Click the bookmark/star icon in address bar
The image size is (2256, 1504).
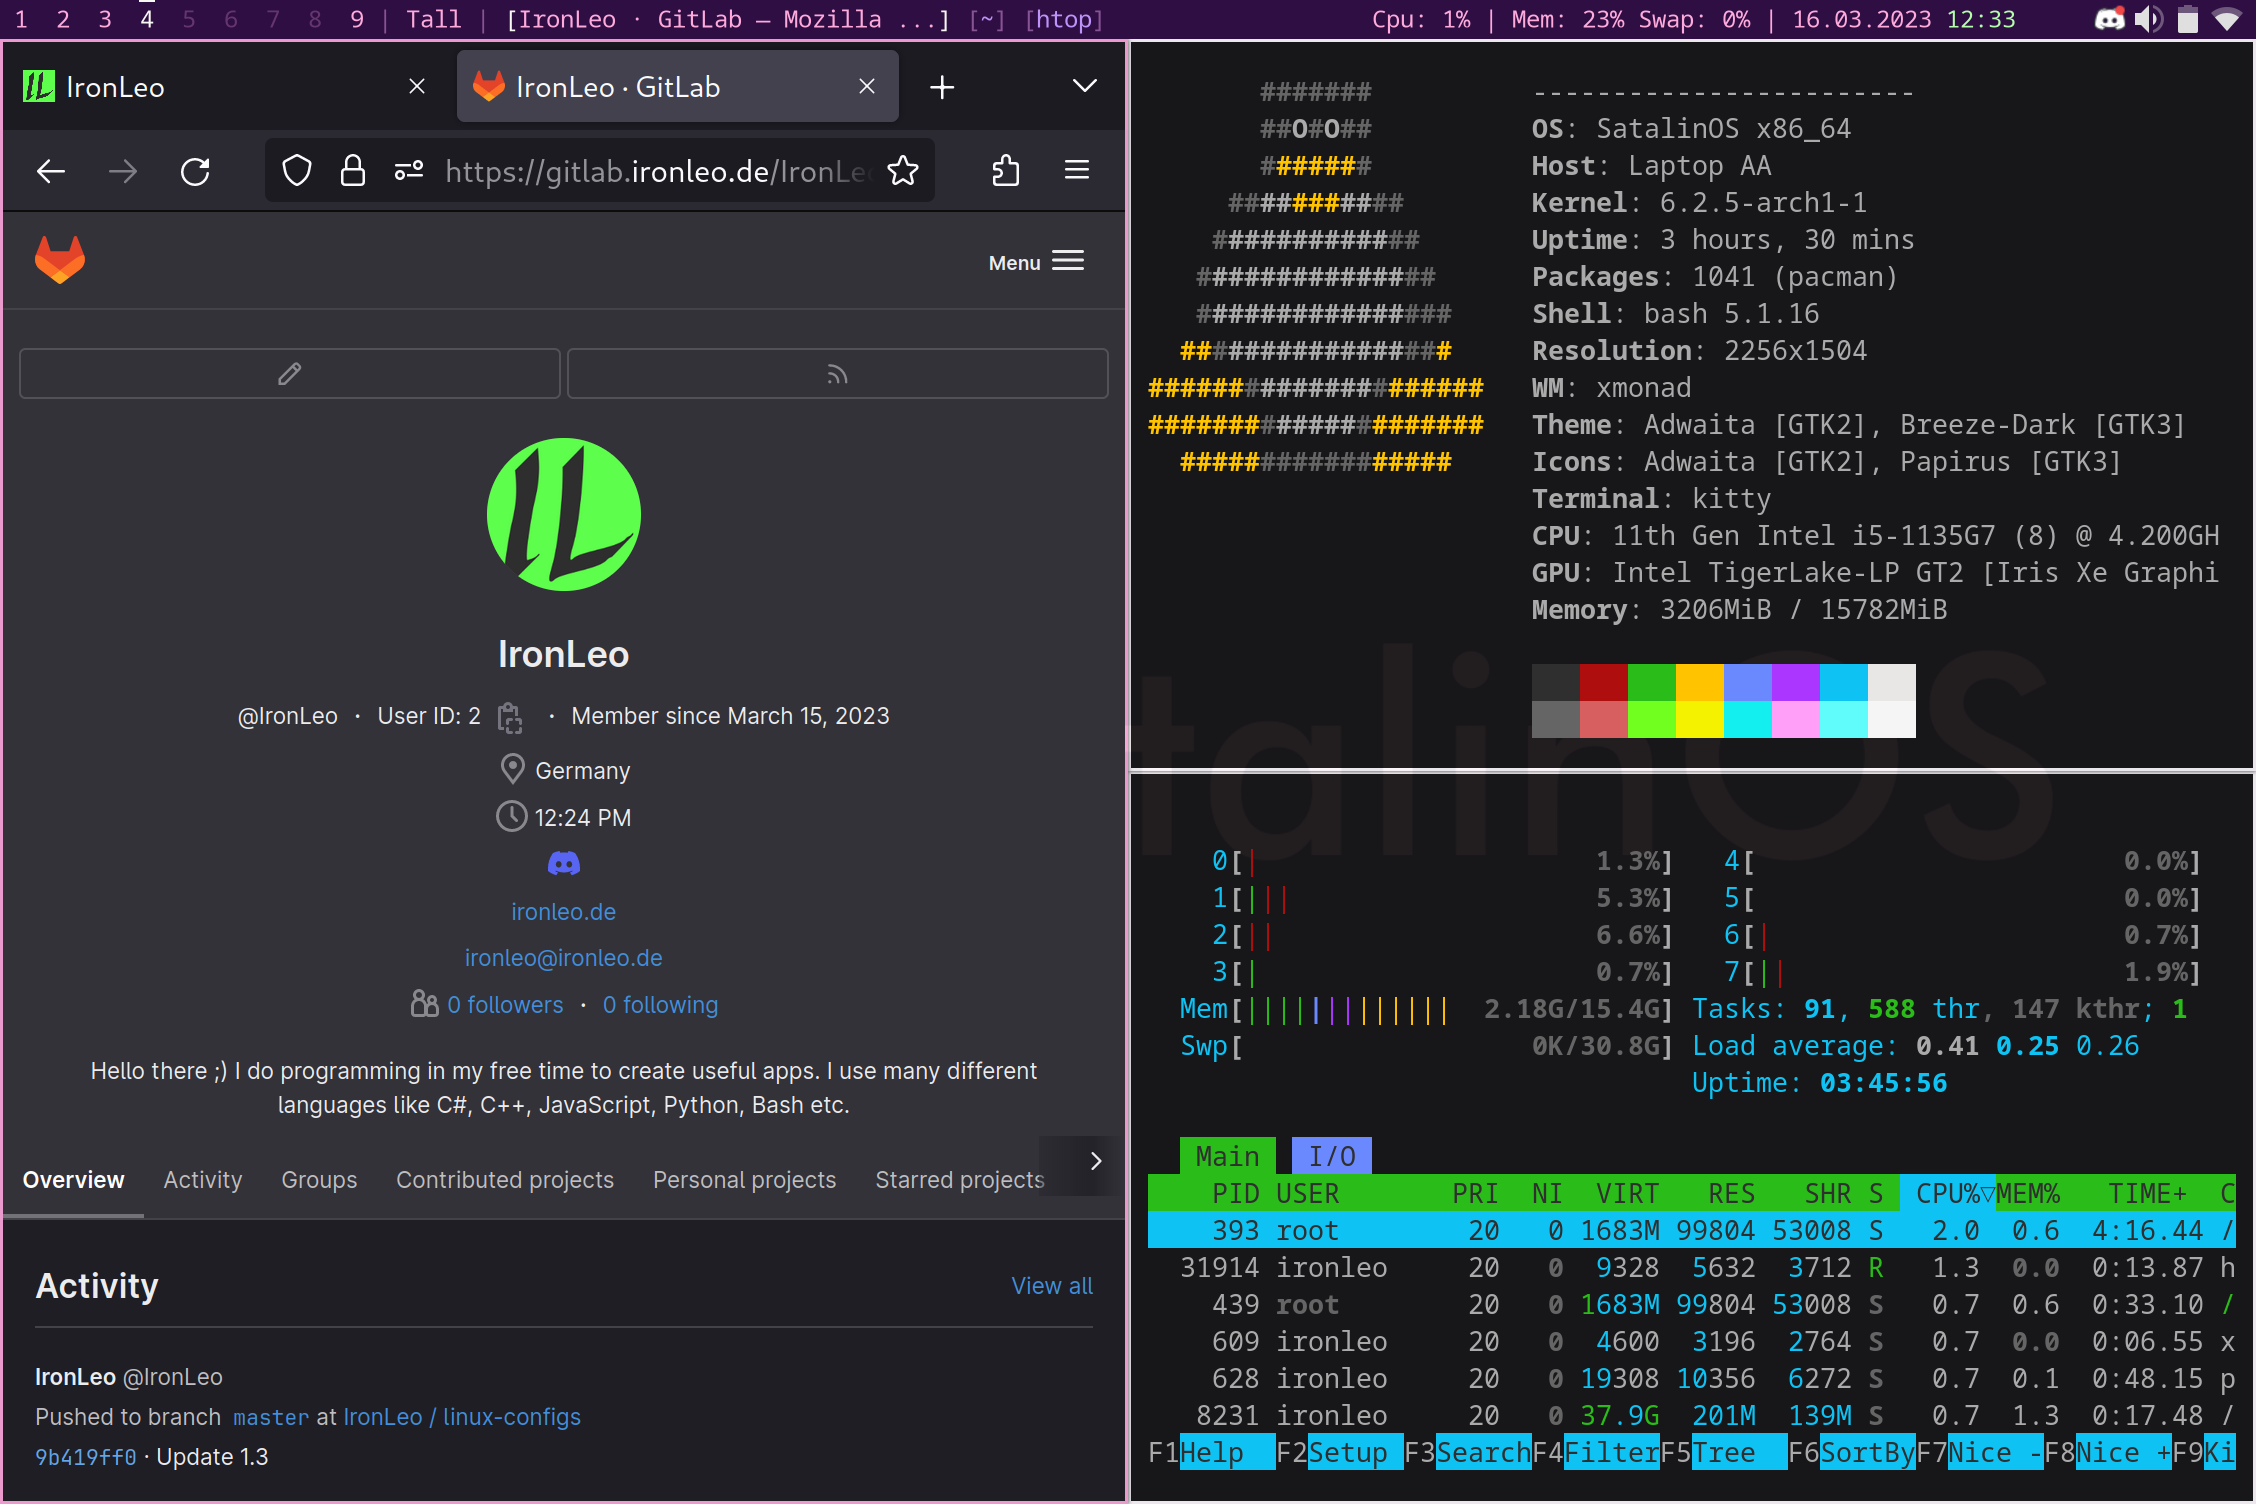tap(903, 170)
